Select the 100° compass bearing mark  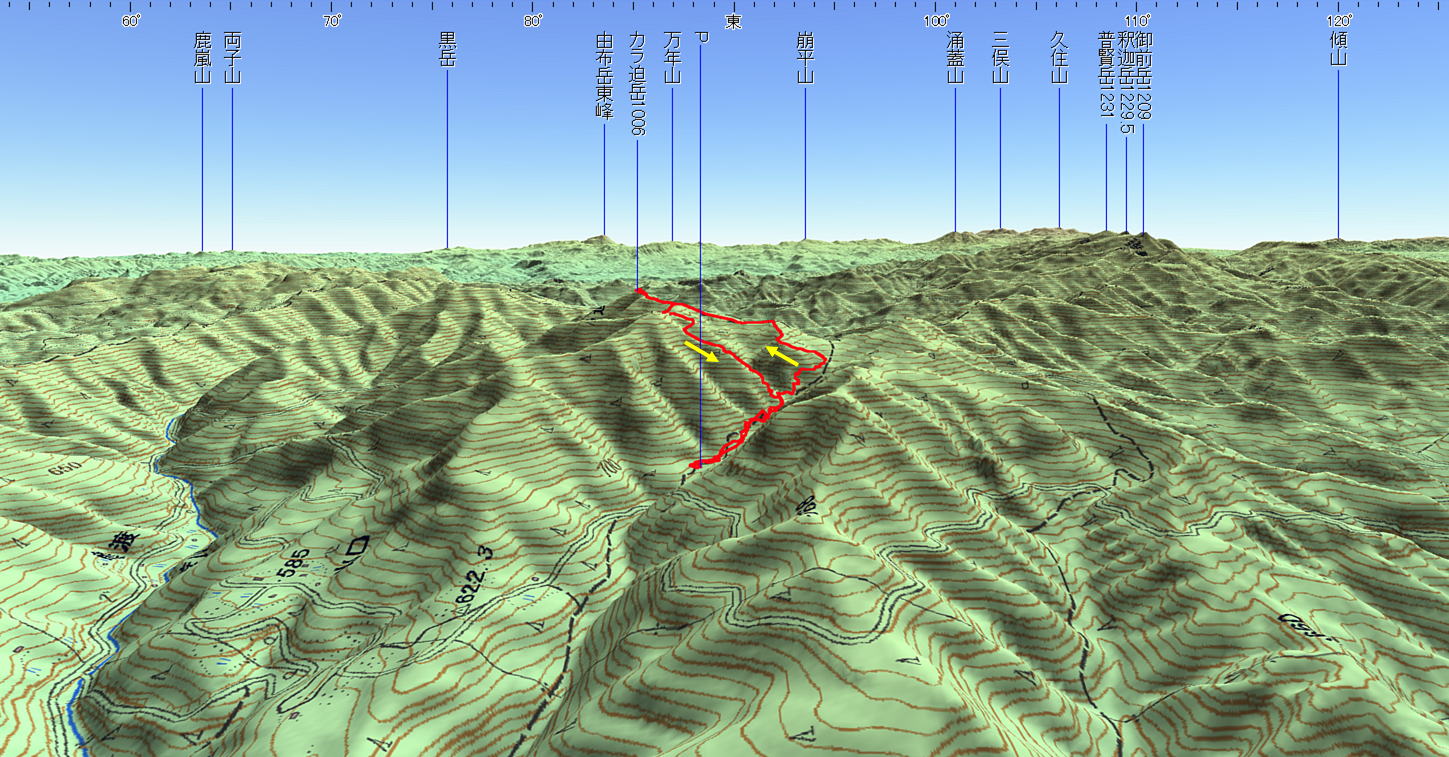(x=937, y=22)
